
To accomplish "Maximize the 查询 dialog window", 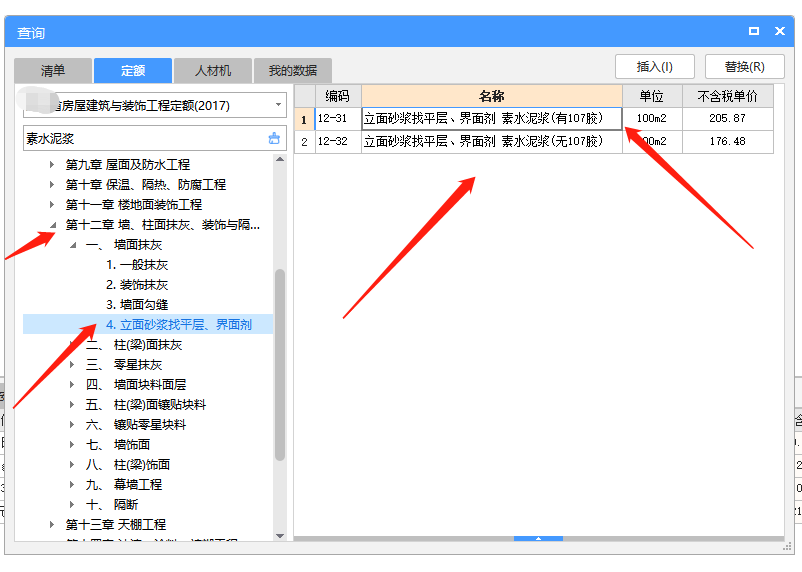I will 753,31.
